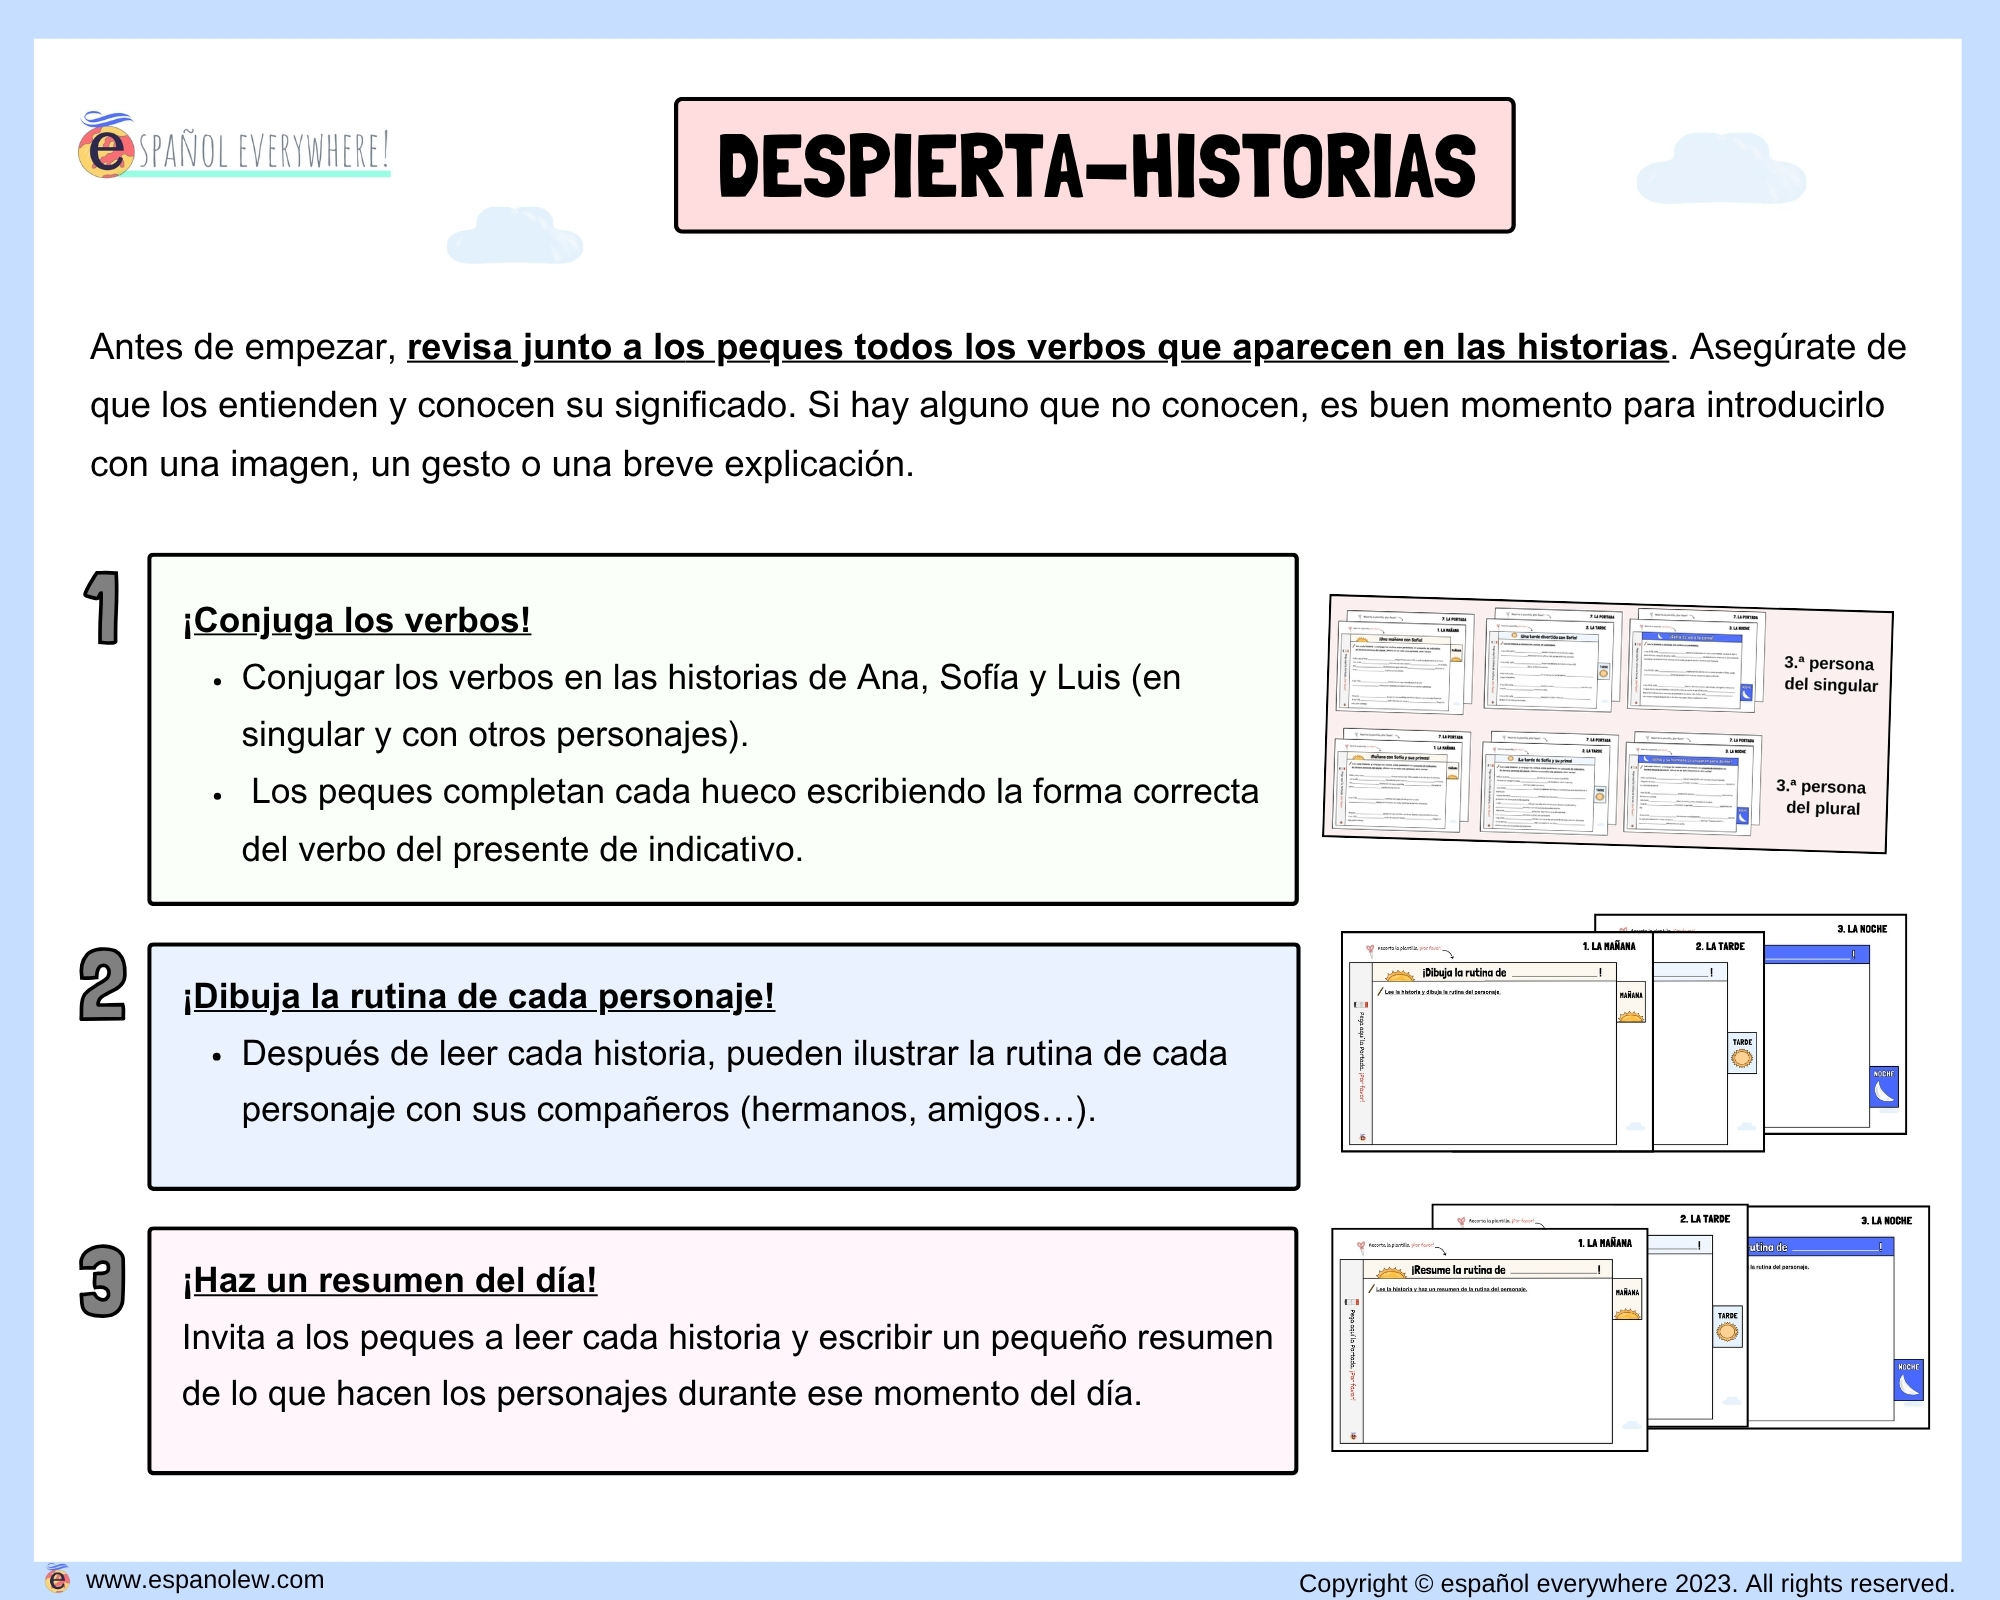
Task: Click the '3.ª persona del plural' label
Action: click(1822, 797)
